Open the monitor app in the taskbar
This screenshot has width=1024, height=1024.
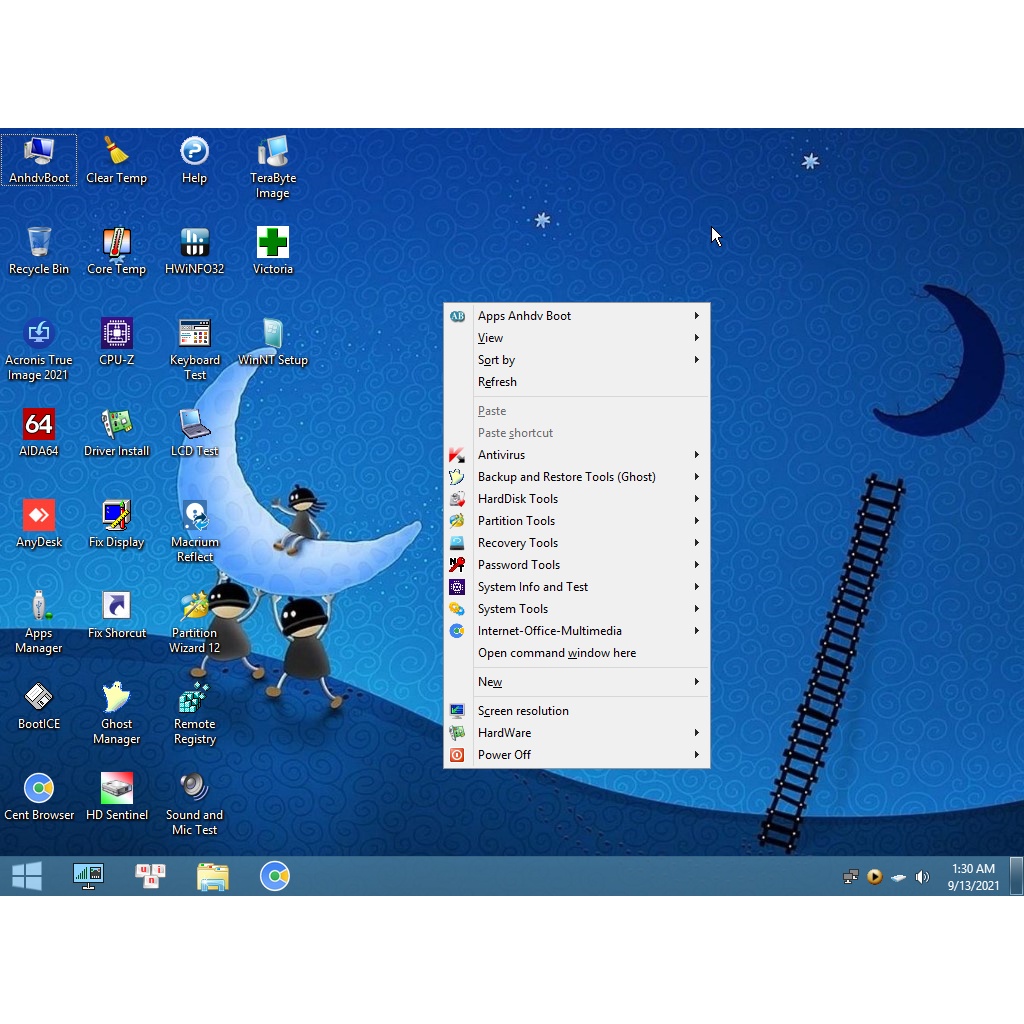pos(88,876)
